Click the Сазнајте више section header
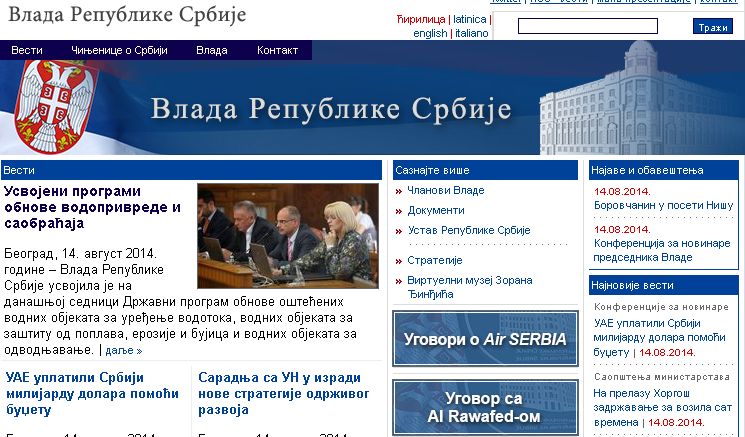This screenshot has height=437, width=745. (485, 170)
